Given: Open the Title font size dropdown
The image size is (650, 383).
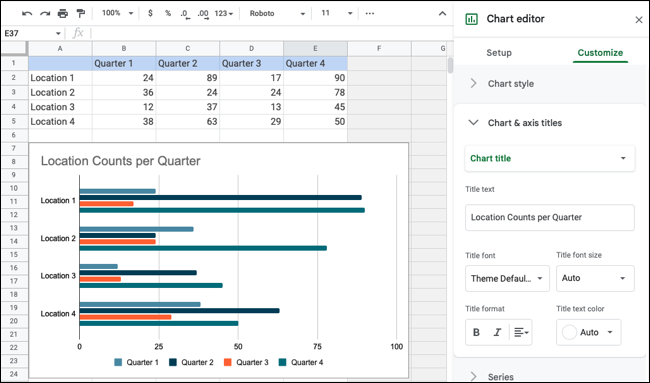Looking at the screenshot, I should click(x=595, y=278).
